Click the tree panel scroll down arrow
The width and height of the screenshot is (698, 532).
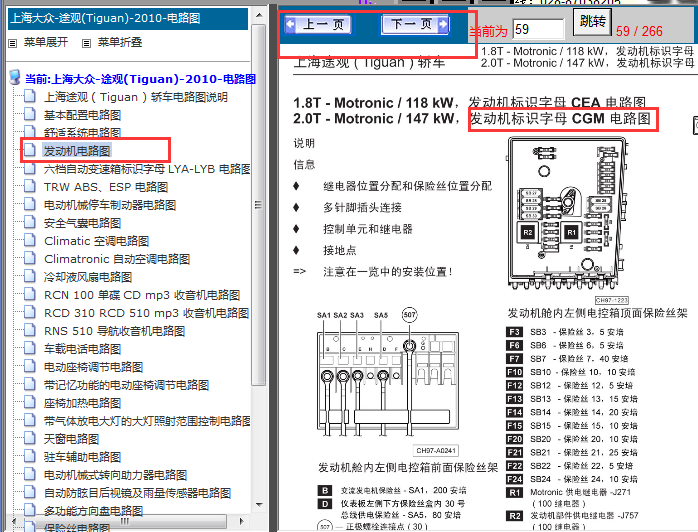259,505
